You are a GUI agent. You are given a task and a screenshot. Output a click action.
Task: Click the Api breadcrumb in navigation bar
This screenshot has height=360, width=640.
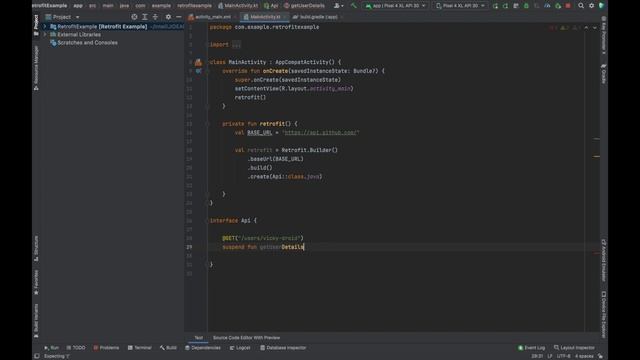click(x=271, y=6)
